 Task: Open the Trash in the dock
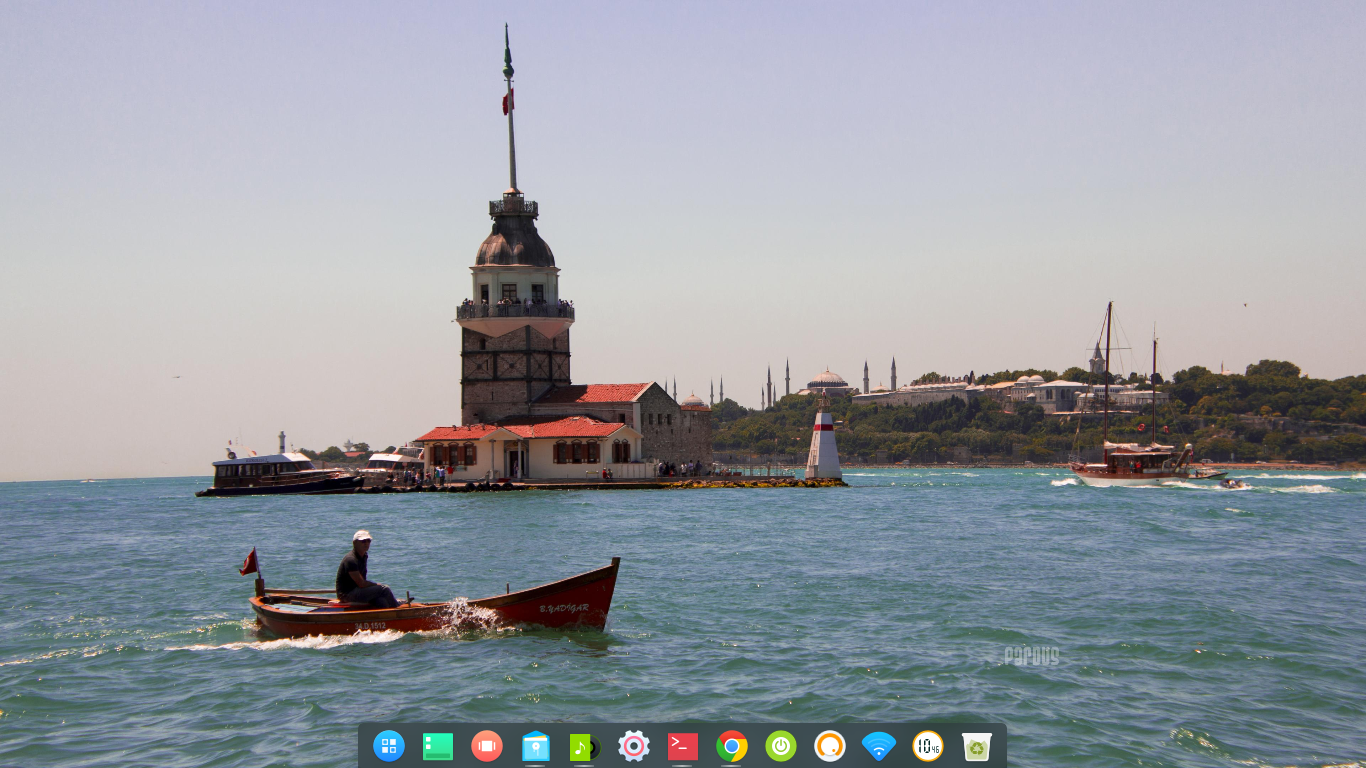[x=977, y=746]
